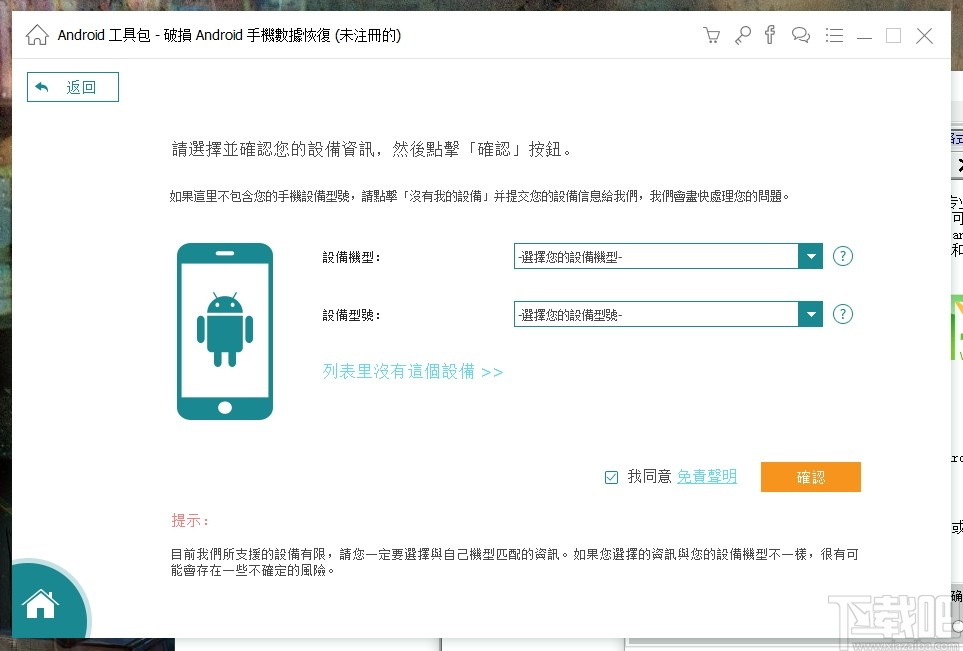
Task: Open the 設備型號 dropdown arrow
Action: [811, 314]
